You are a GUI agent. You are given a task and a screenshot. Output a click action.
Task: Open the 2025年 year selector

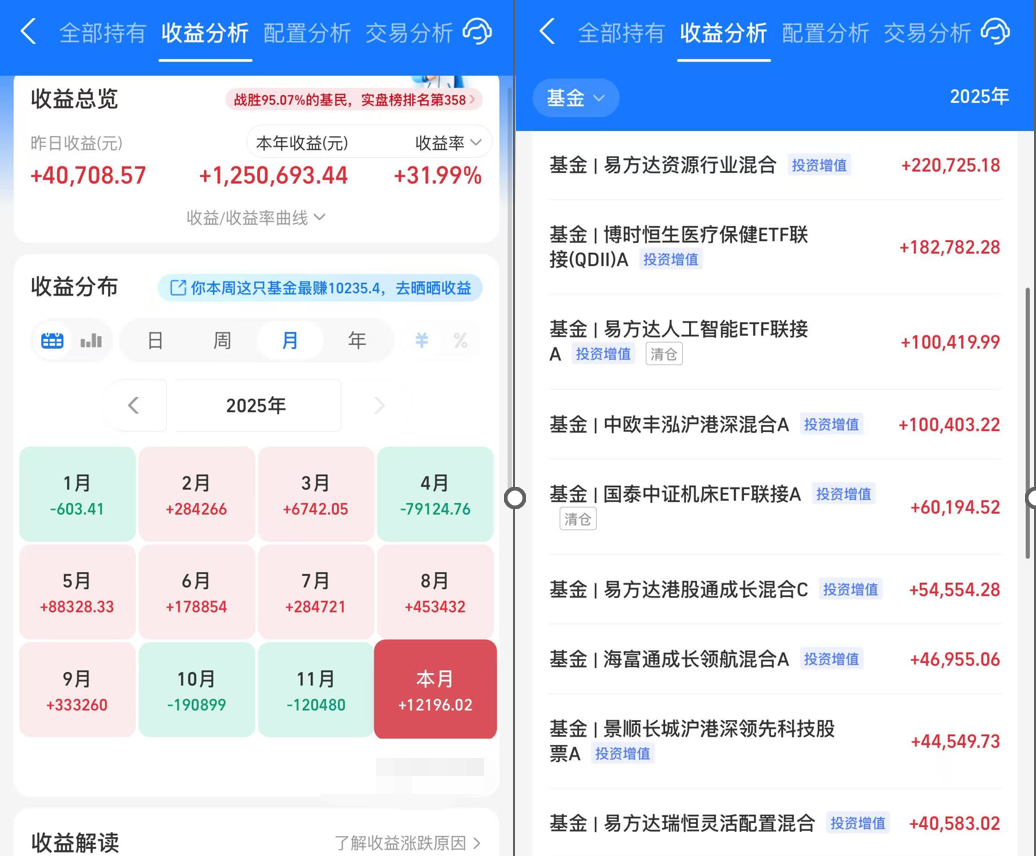(x=256, y=405)
